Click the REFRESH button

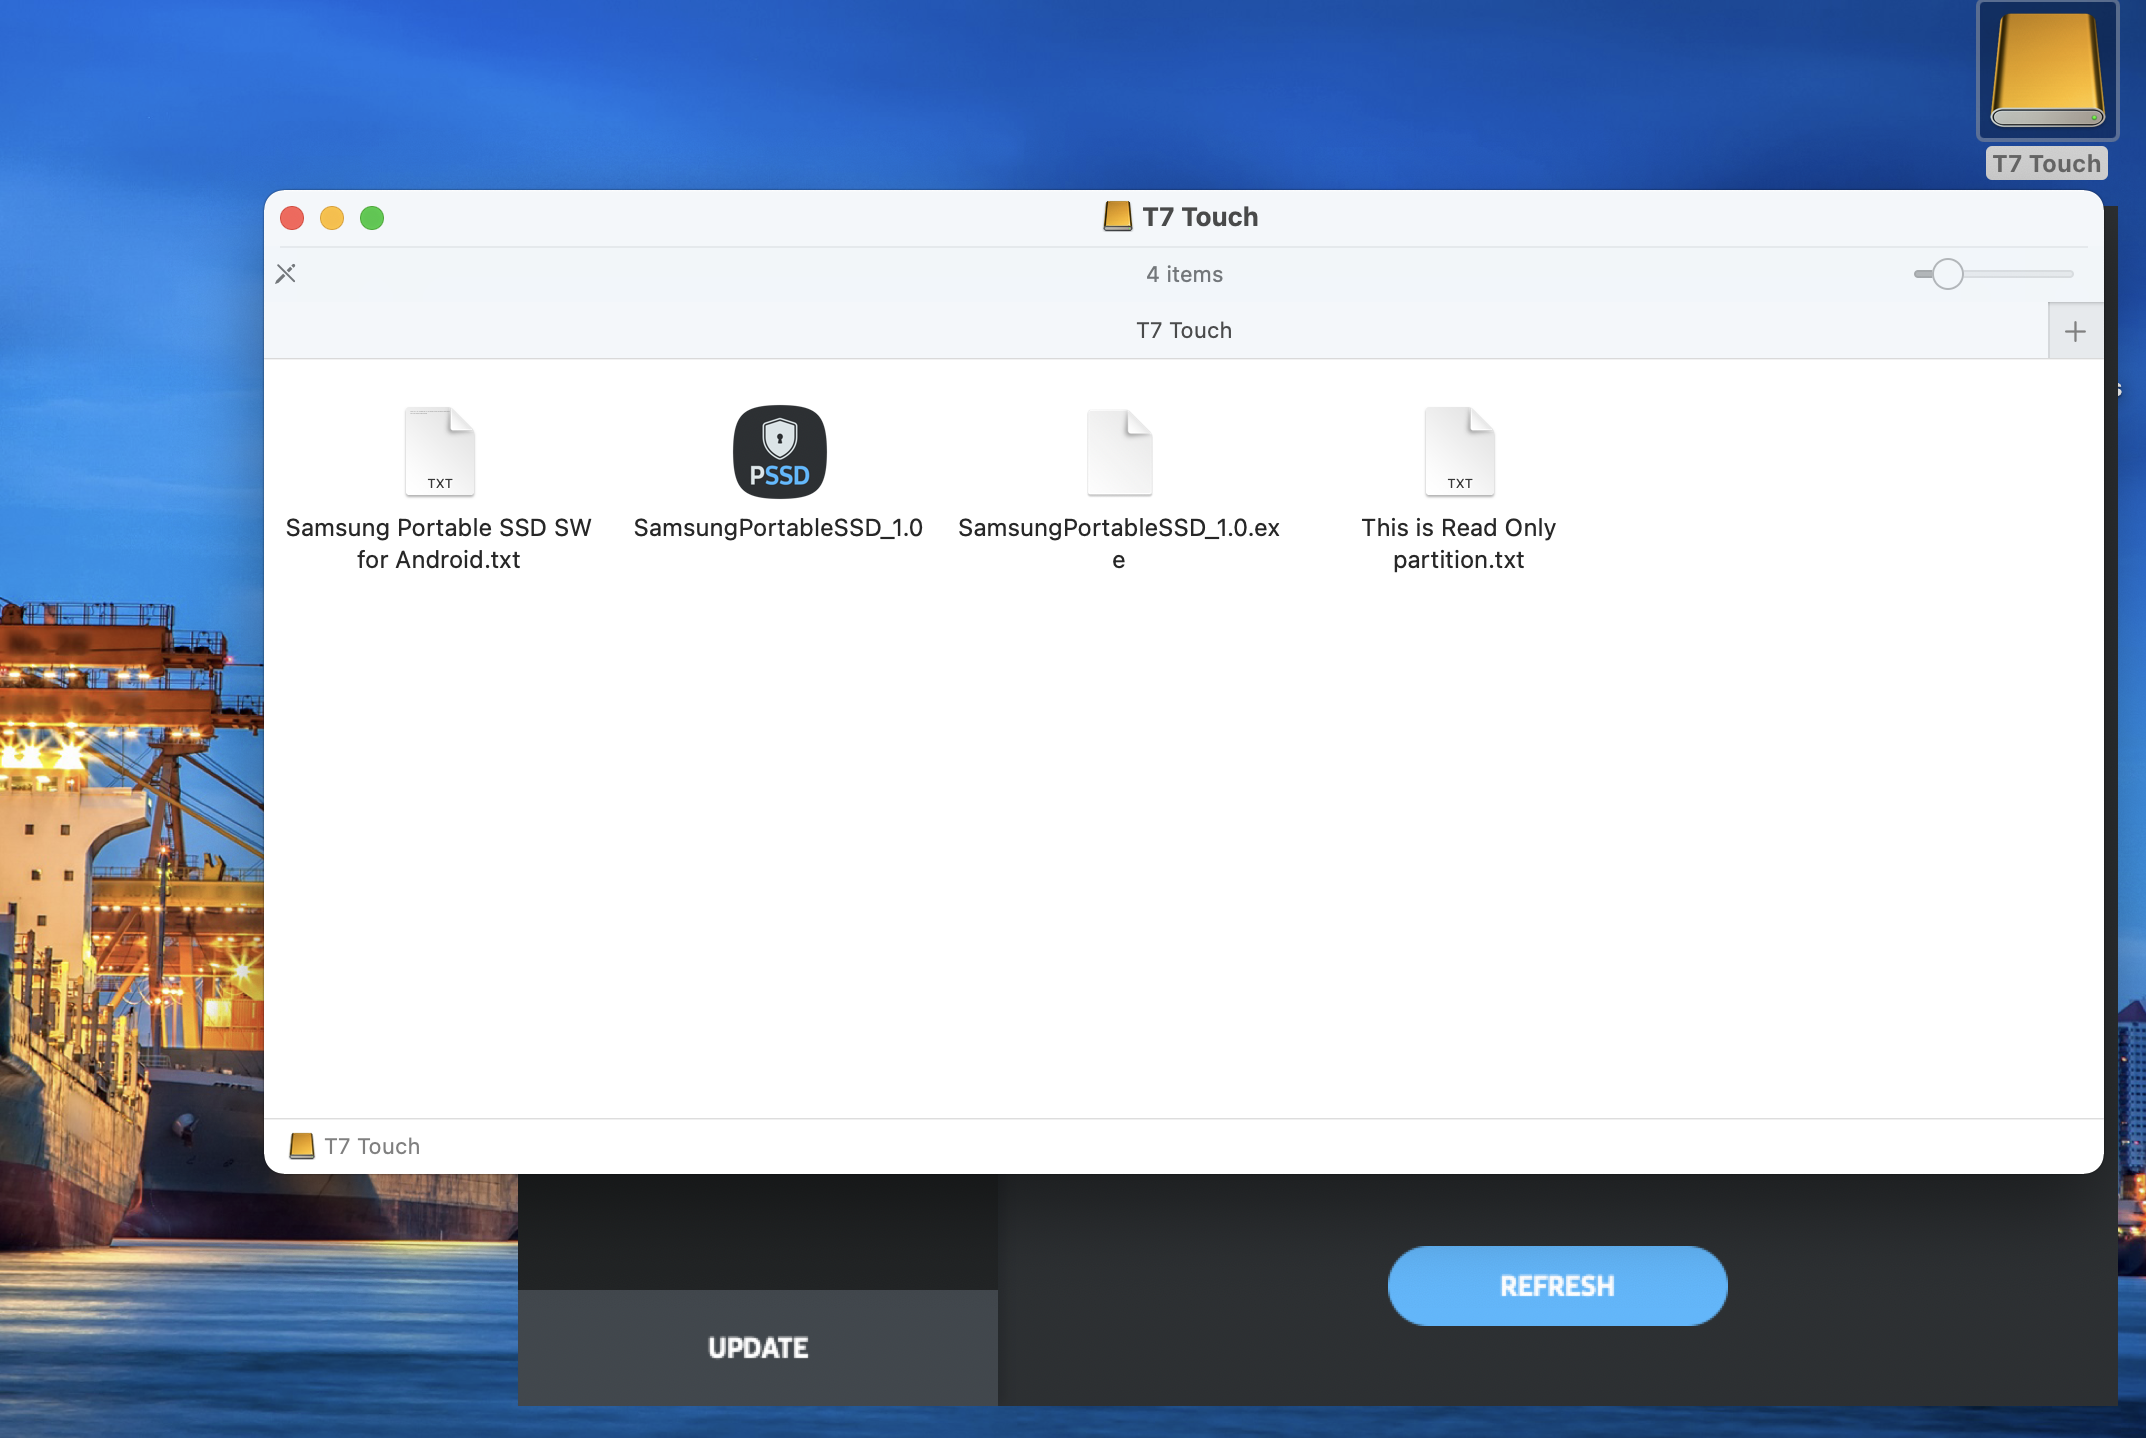click(x=1557, y=1286)
